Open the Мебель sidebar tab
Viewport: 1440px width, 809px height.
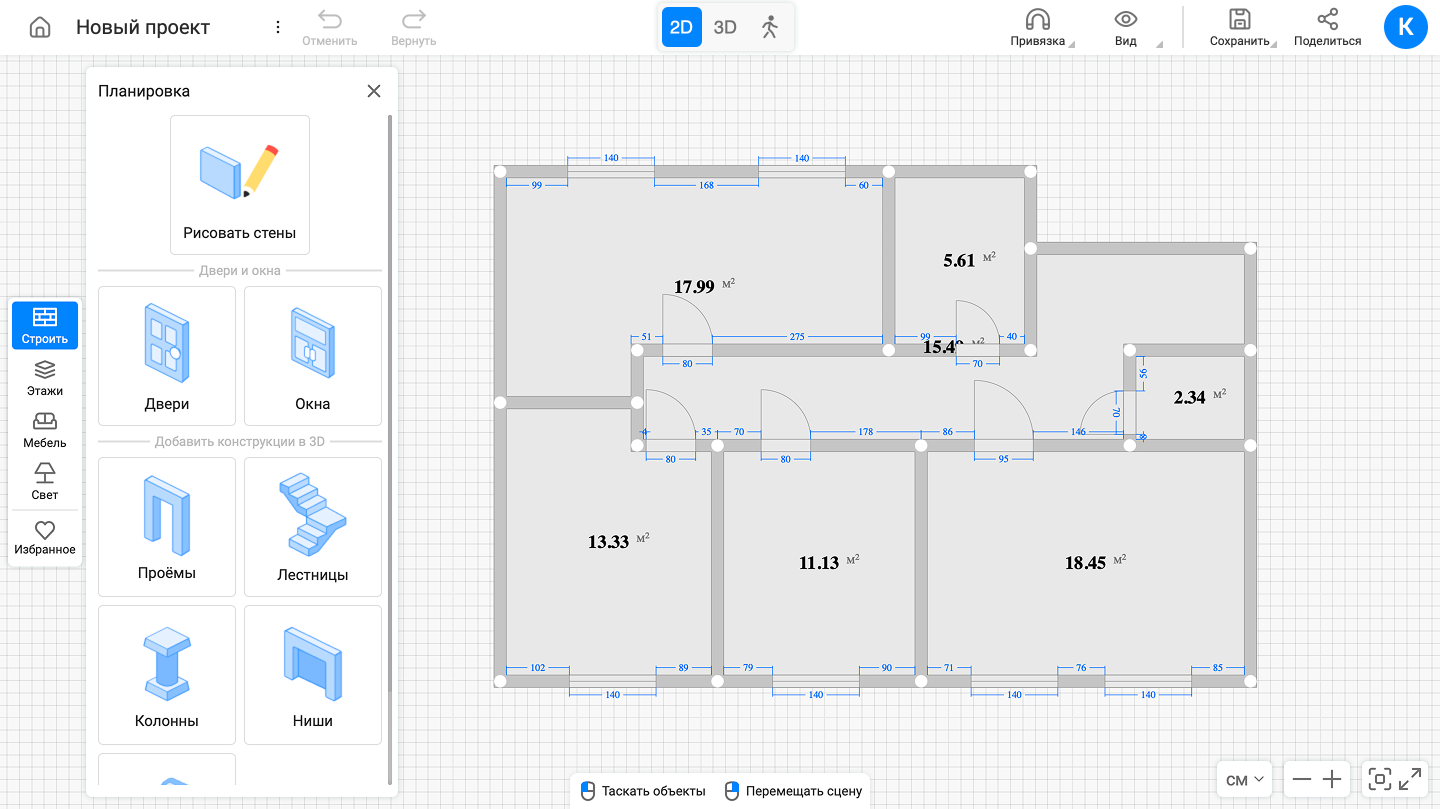[45, 431]
